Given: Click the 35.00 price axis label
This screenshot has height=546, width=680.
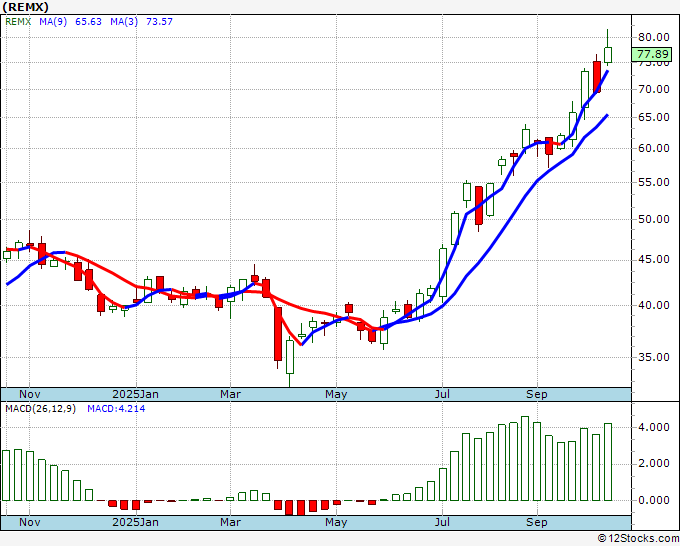Looking at the screenshot, I should click(654, 357).
